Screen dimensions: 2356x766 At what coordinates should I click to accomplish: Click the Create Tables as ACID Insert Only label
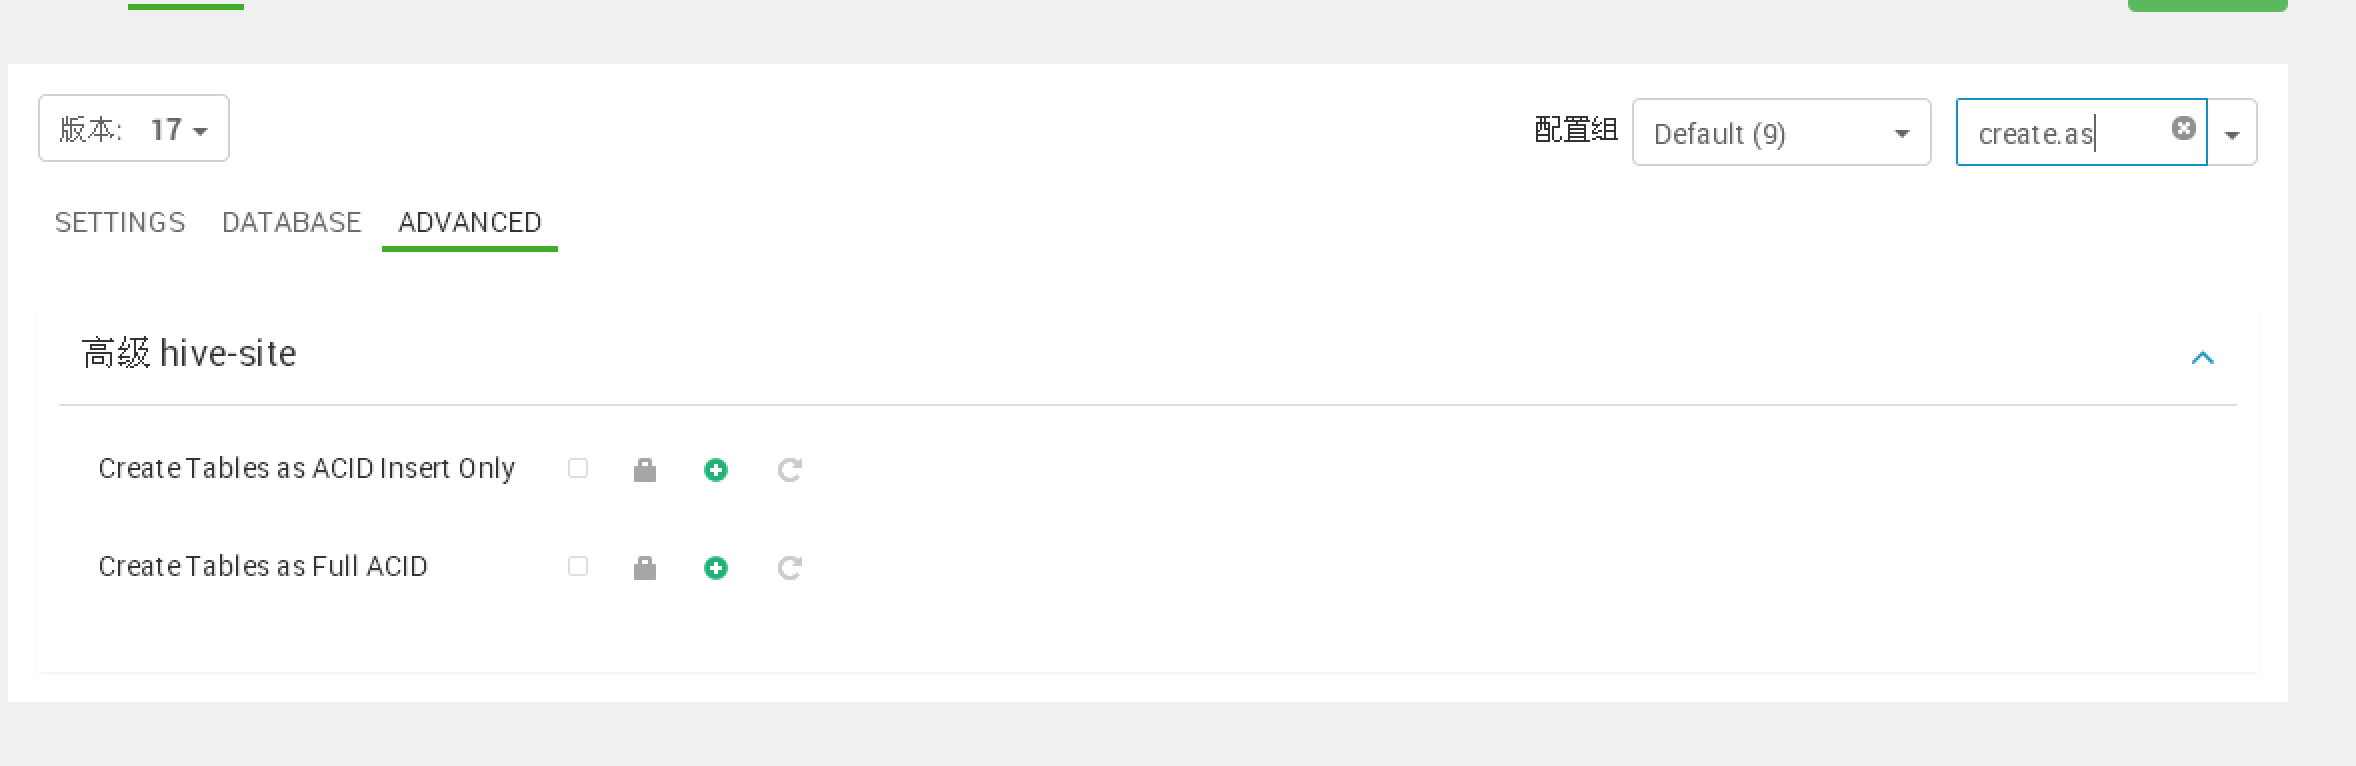(x=307, y=468)
